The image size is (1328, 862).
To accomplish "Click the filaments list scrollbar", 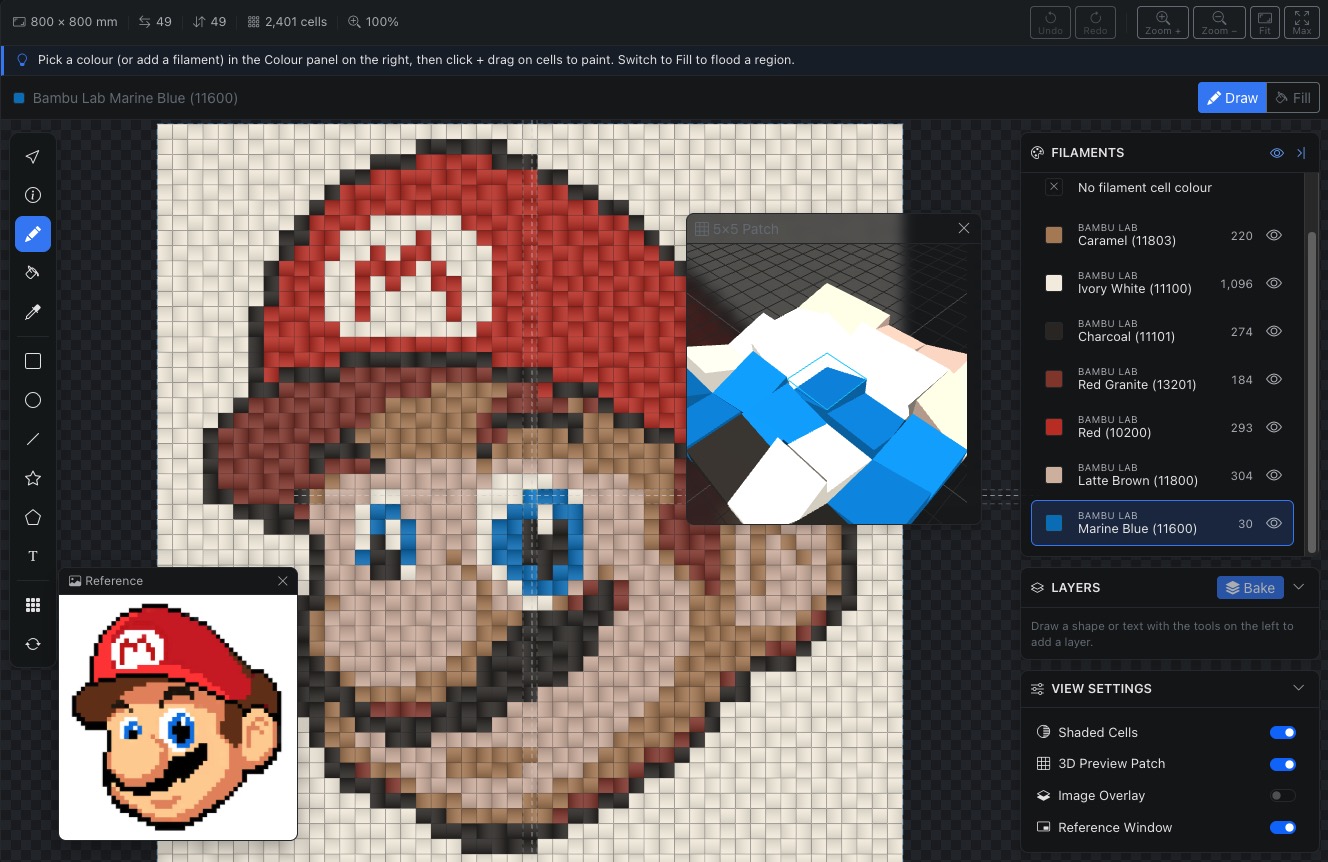I will pos(1312,390).
